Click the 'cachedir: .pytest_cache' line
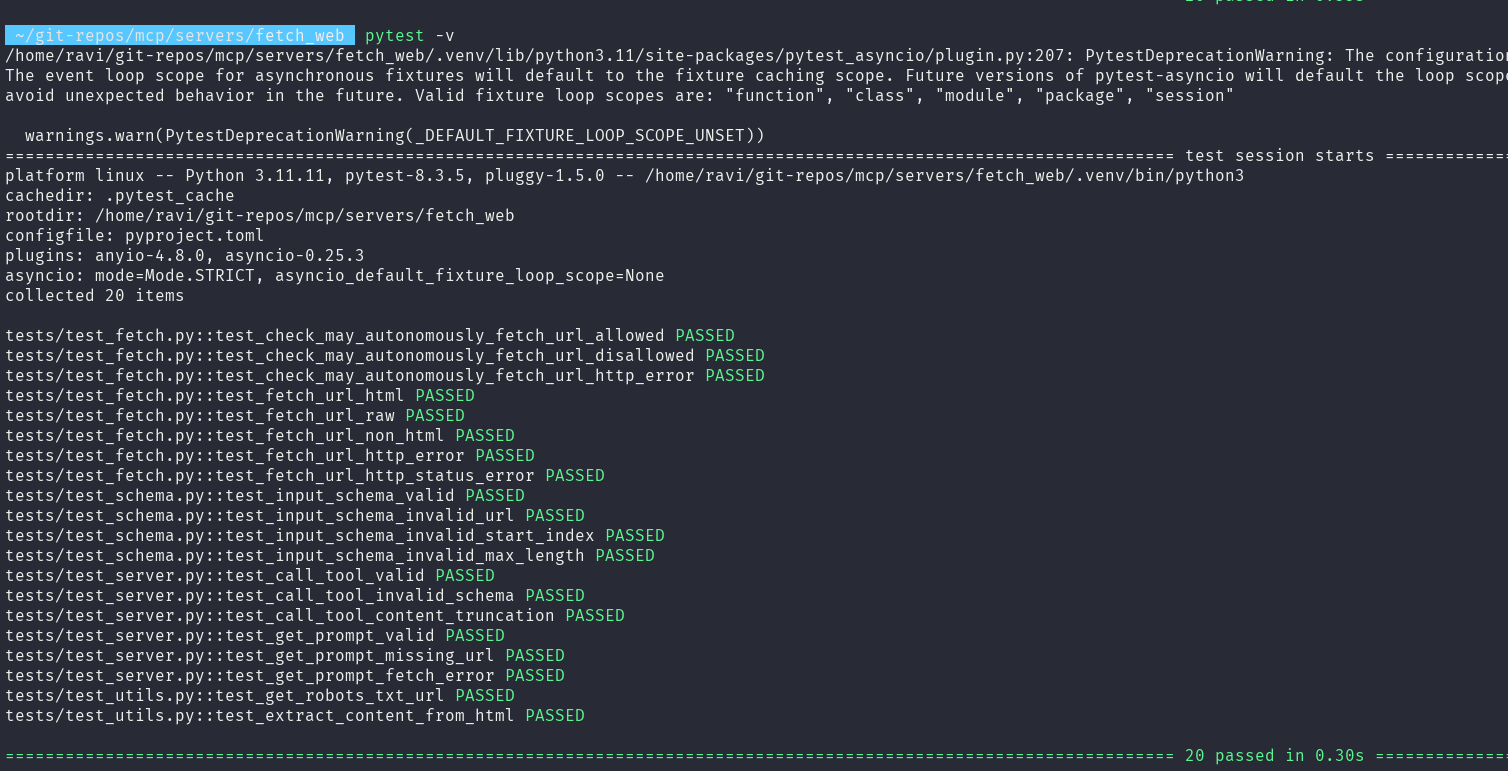This screenshot has height=771, width=1508. [120, 196]
